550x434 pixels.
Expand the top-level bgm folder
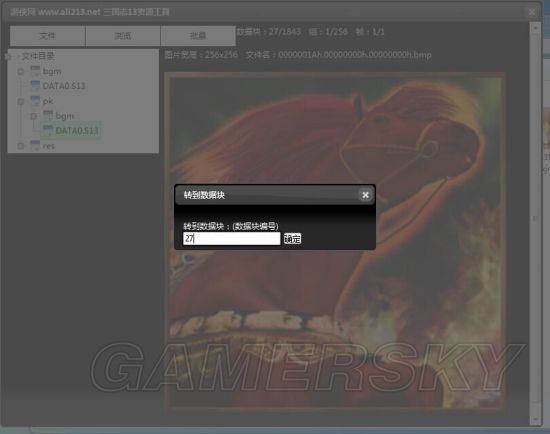pyautogui.click(x=21, y=72)
